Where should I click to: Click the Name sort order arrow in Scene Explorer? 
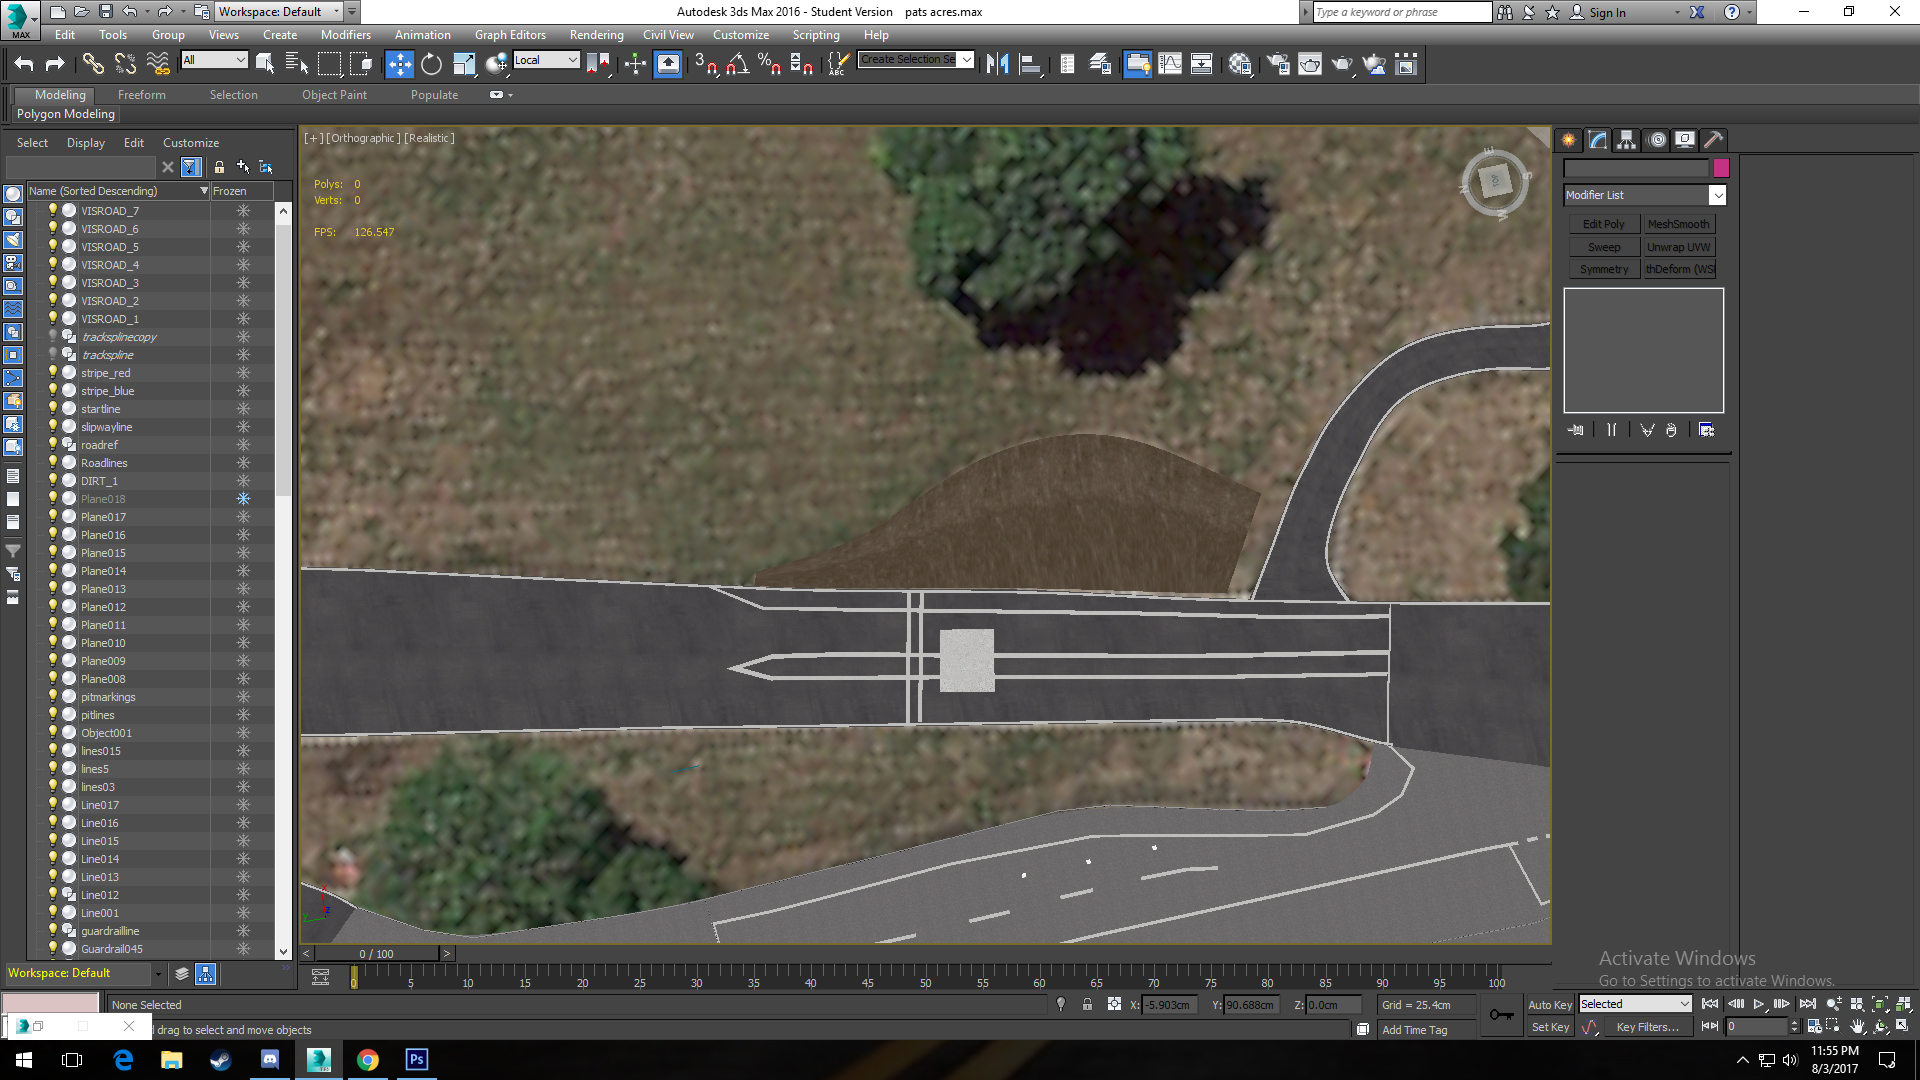(204, 191)
